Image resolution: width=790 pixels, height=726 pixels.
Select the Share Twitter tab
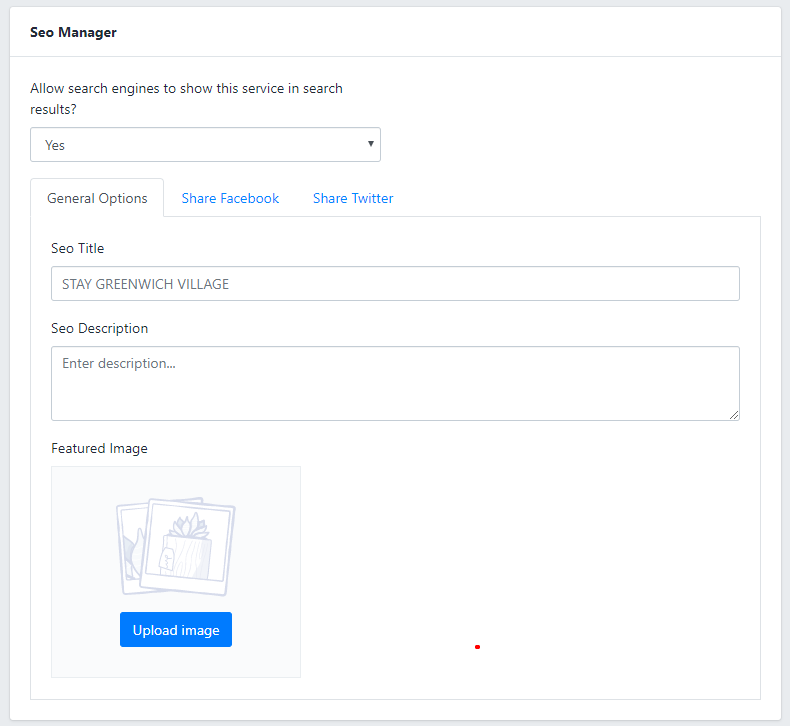(x=353, y=198)
